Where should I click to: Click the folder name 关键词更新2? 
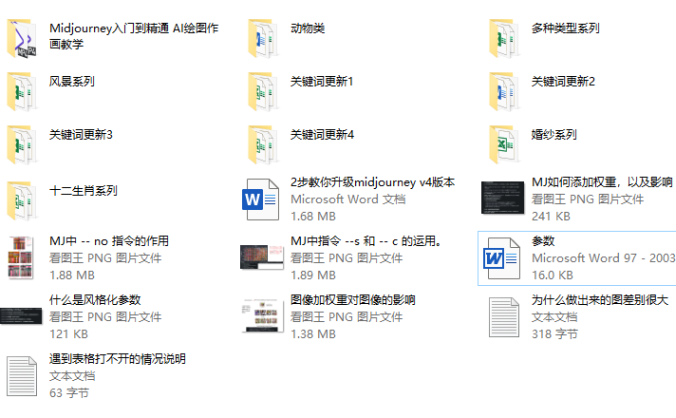tap(563, 81)
